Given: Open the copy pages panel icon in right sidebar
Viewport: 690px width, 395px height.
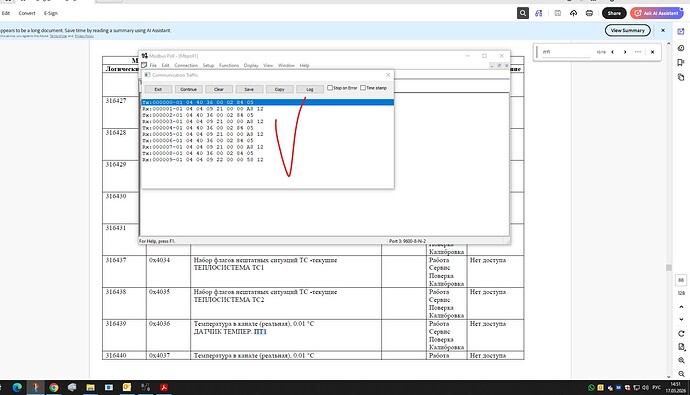Looking at the screenshot, I should coord(681,77).
